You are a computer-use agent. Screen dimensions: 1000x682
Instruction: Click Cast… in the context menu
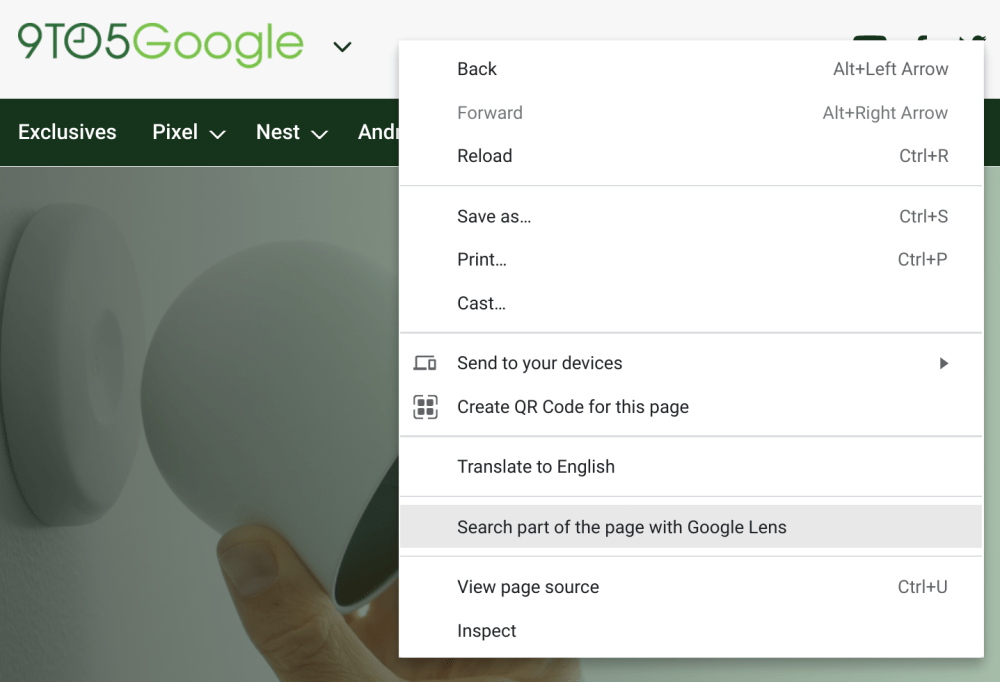point(481,303)
